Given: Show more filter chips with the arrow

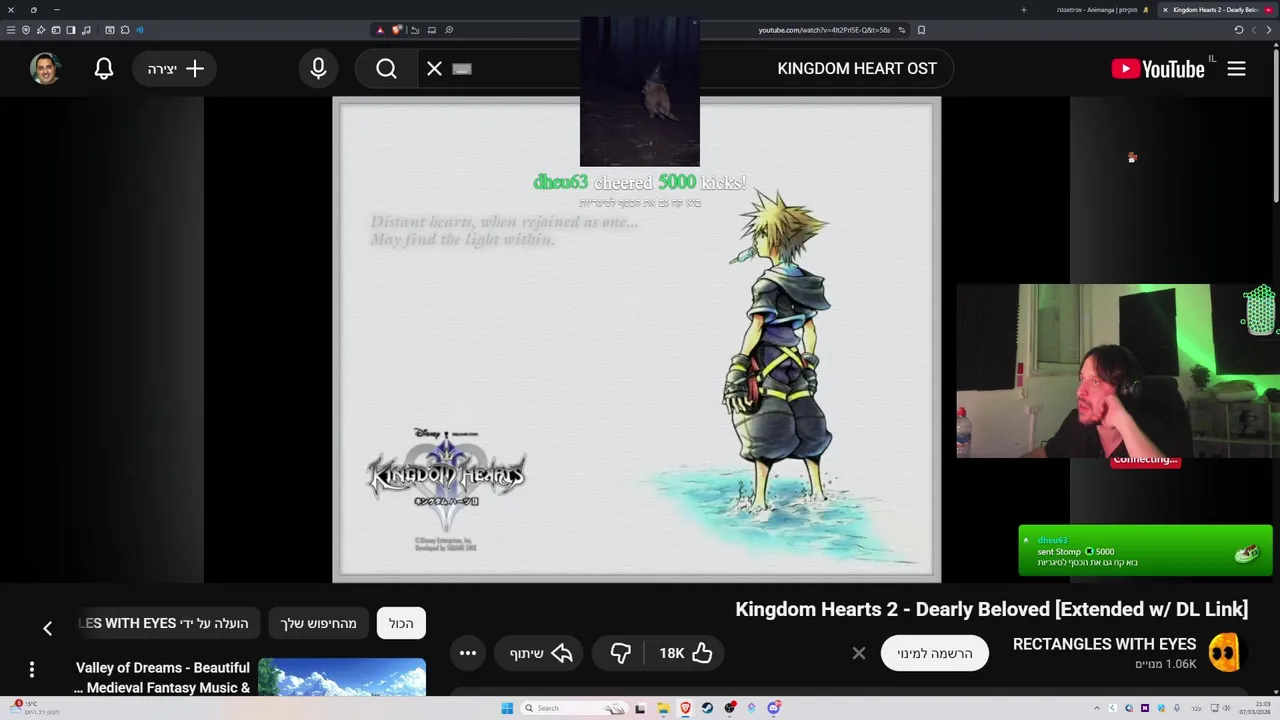Looking at the screenshot, I should (47, 628).
